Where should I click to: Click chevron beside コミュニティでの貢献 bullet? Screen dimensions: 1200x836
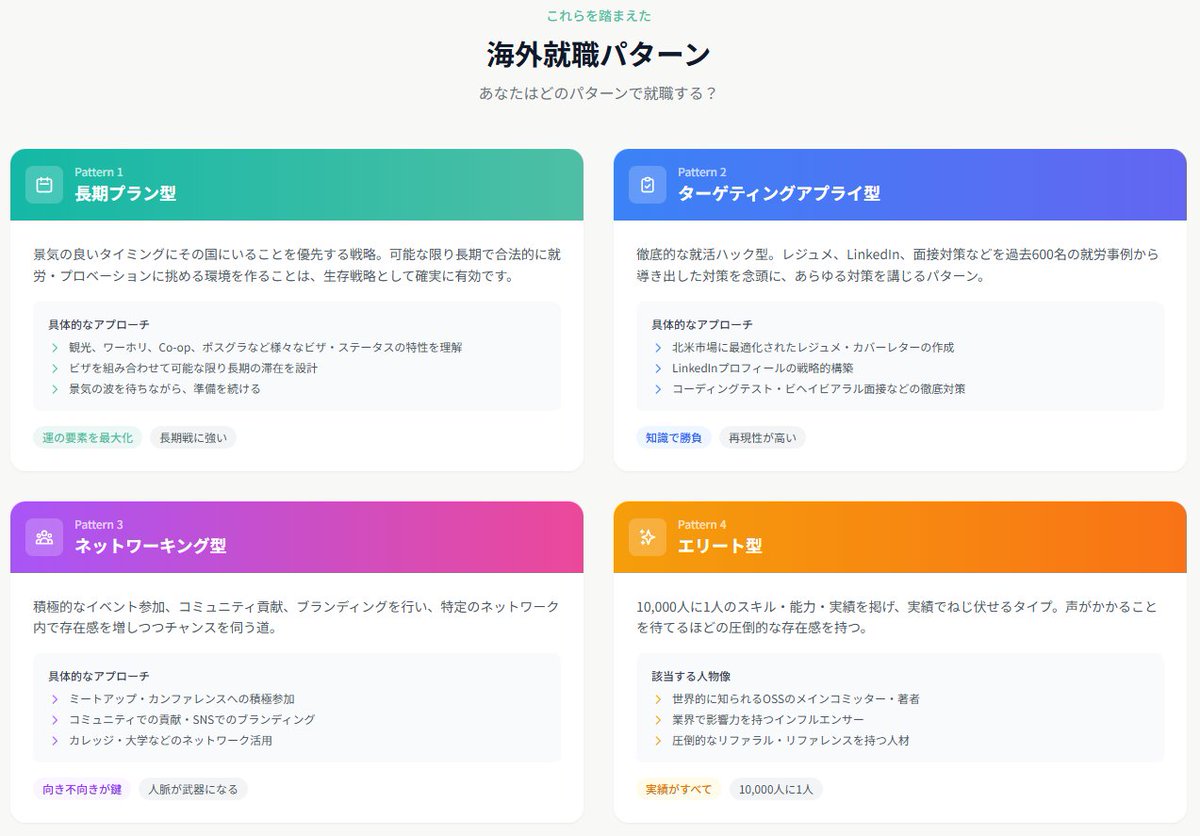point(55,720)
